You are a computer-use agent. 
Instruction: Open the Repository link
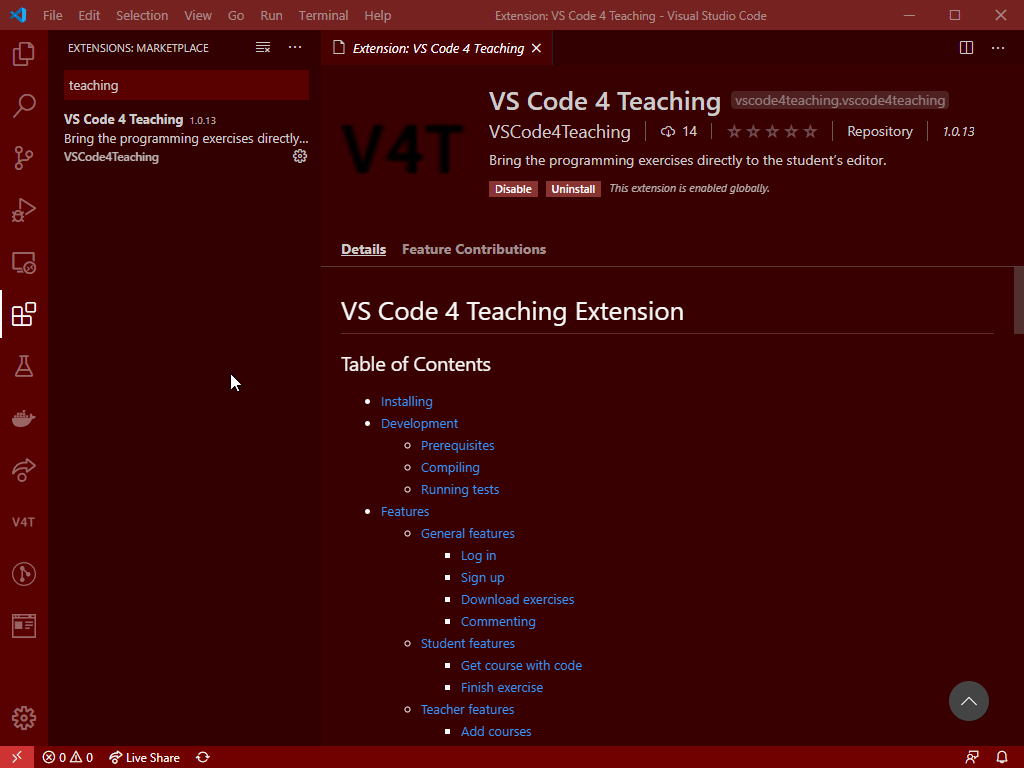click(880, 131)
